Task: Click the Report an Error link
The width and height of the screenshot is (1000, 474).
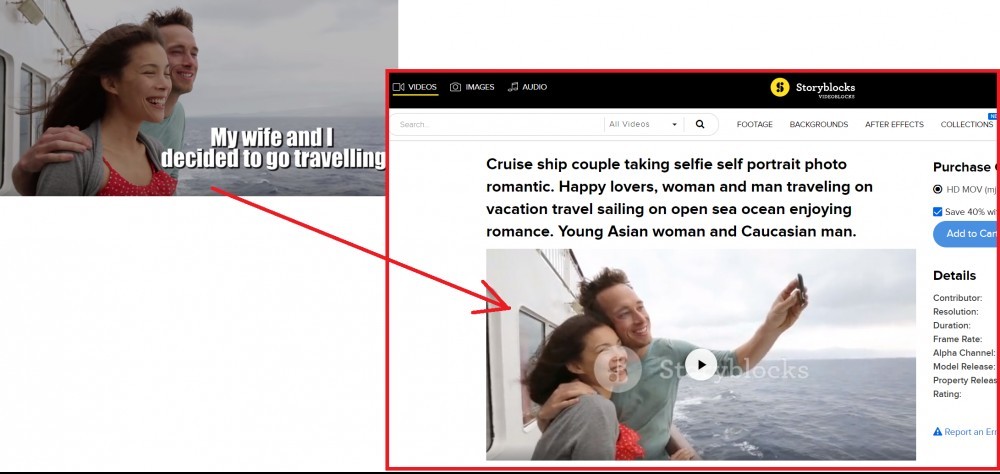Action: click(x=969, y=432)
